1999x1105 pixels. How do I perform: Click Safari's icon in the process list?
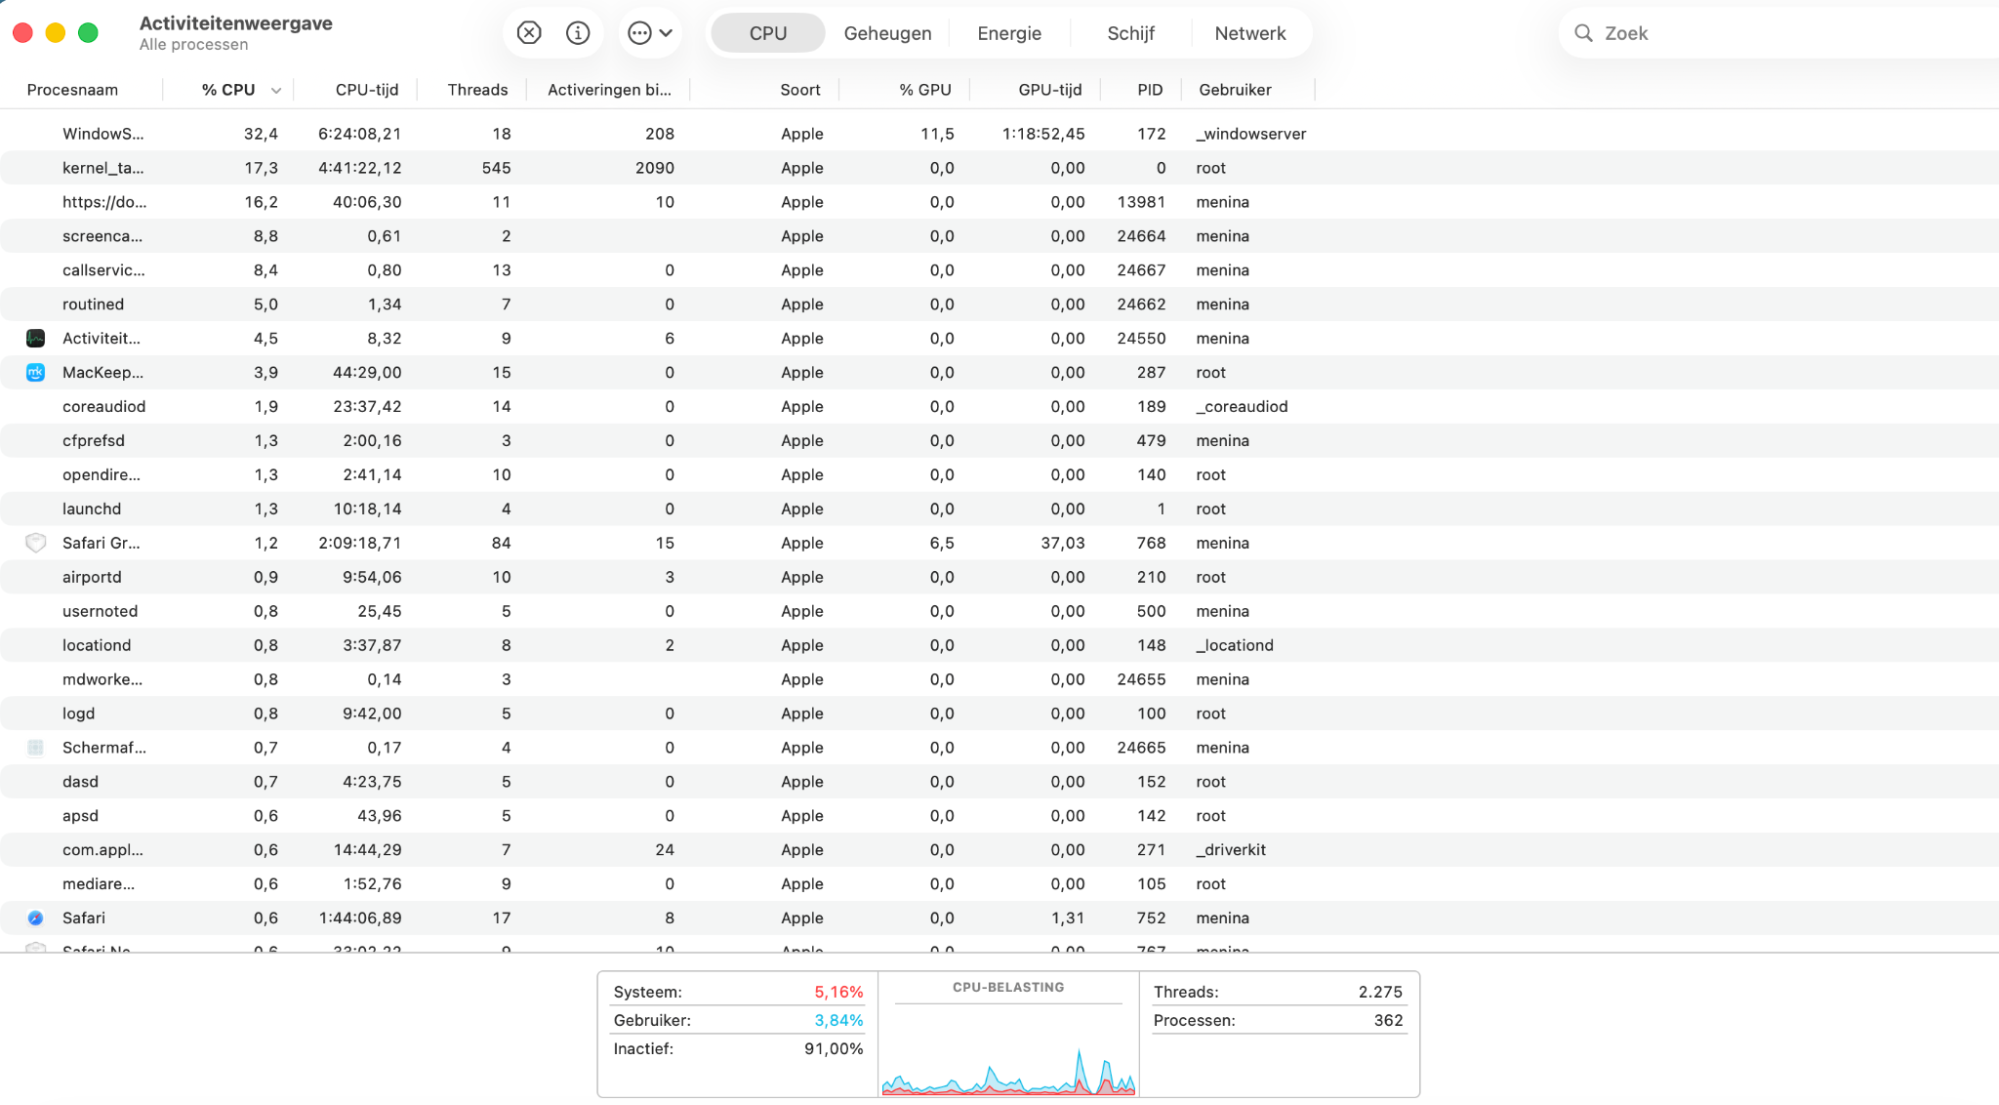36,917
